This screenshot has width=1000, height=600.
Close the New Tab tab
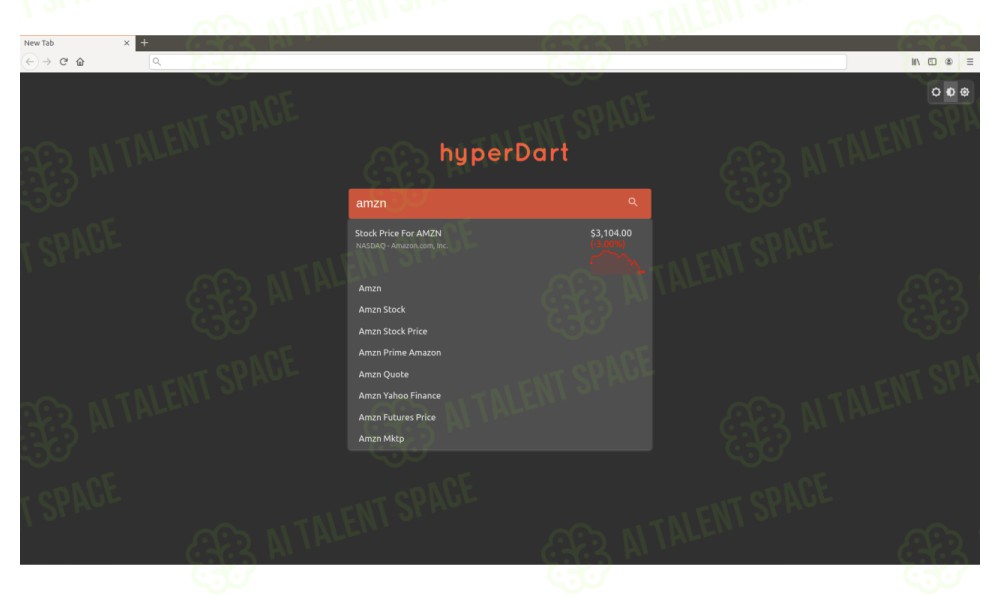[126, 43]
